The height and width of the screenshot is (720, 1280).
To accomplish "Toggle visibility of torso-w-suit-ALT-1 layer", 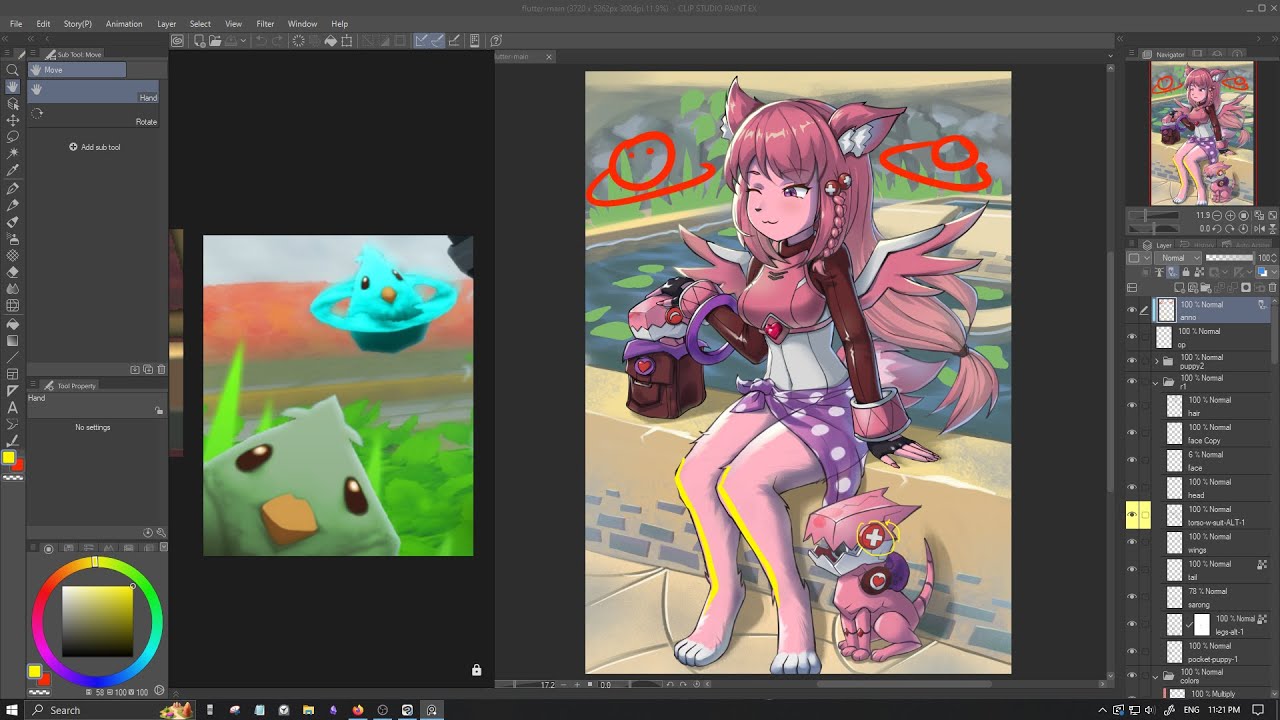I will tap(1132, 515).
